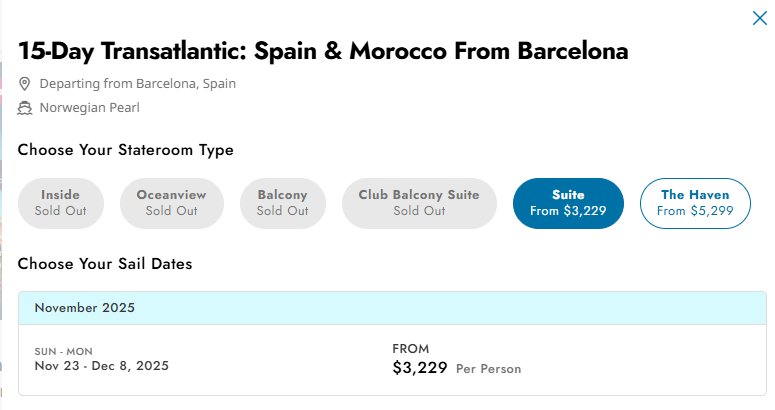775x410 pixels.
Task: Select the Club Balcony Suite option
Action: coord(419,203)
